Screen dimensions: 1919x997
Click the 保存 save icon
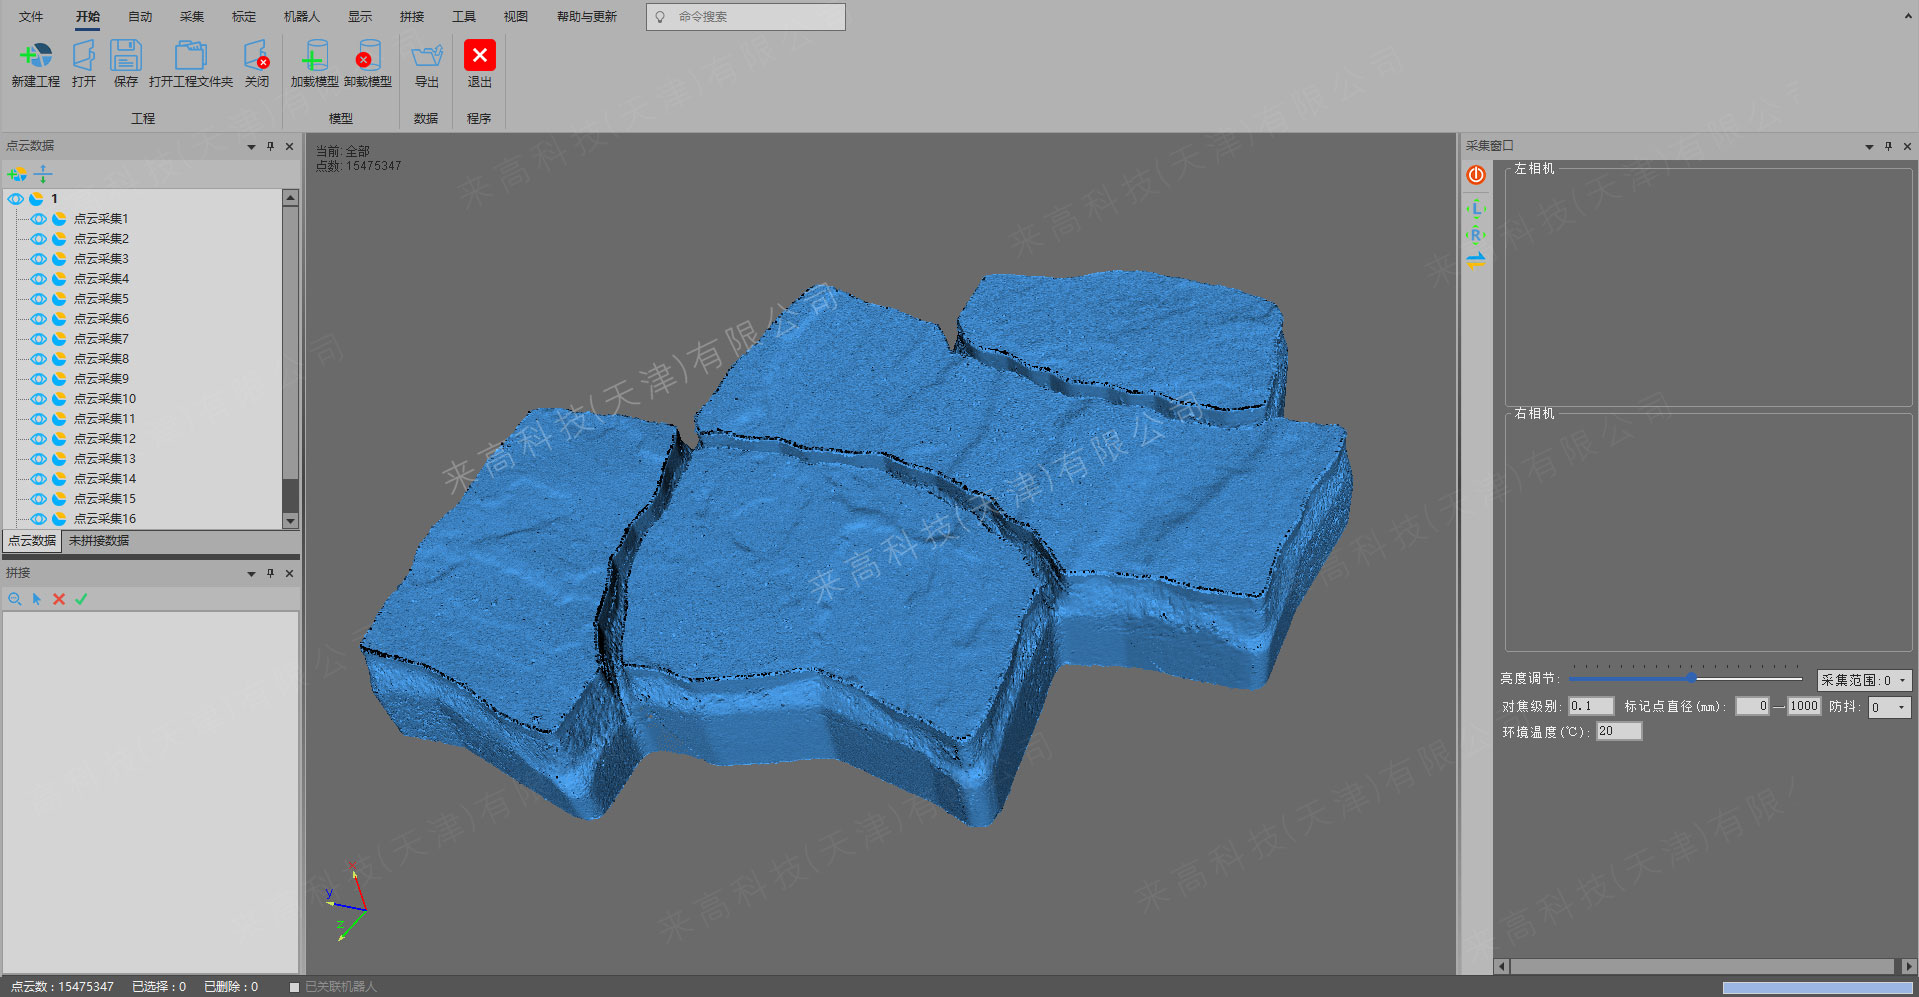[126, 56]
